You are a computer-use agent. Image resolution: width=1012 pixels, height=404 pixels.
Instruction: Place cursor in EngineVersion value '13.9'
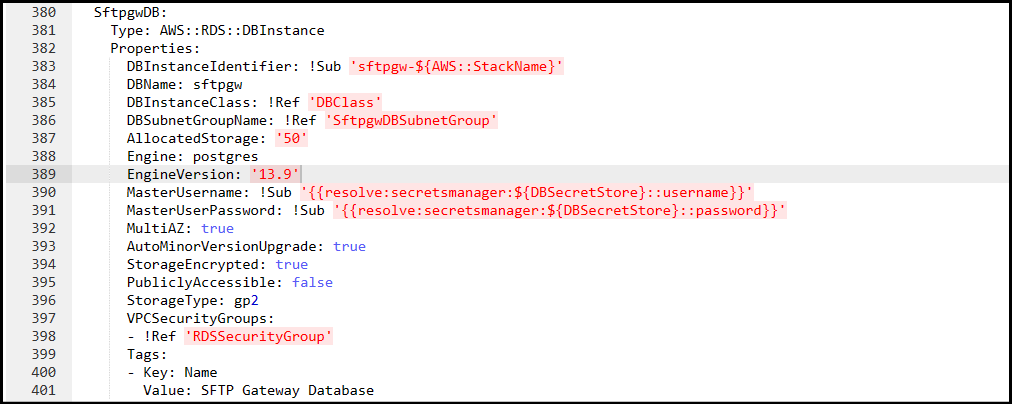coord(276,174)
